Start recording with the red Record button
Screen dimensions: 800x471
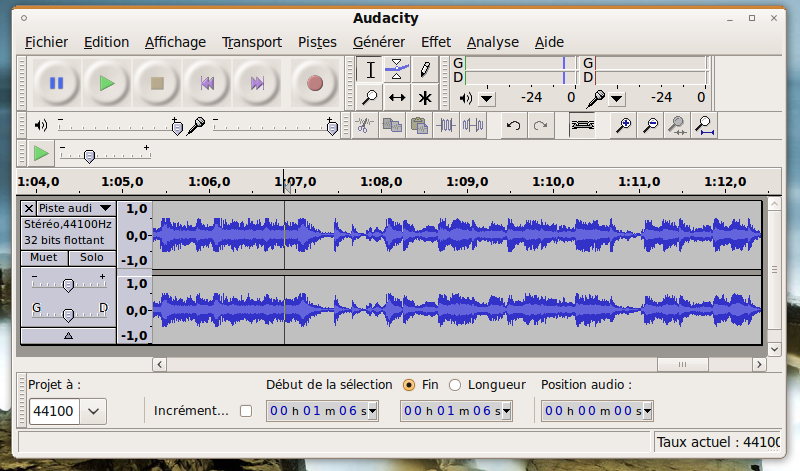coord(315,83)
